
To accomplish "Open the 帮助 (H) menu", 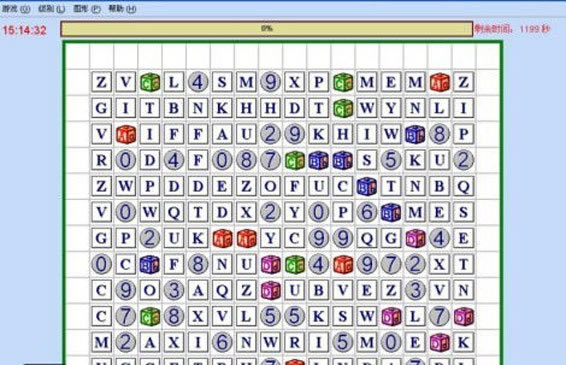I will pos(122,9).
